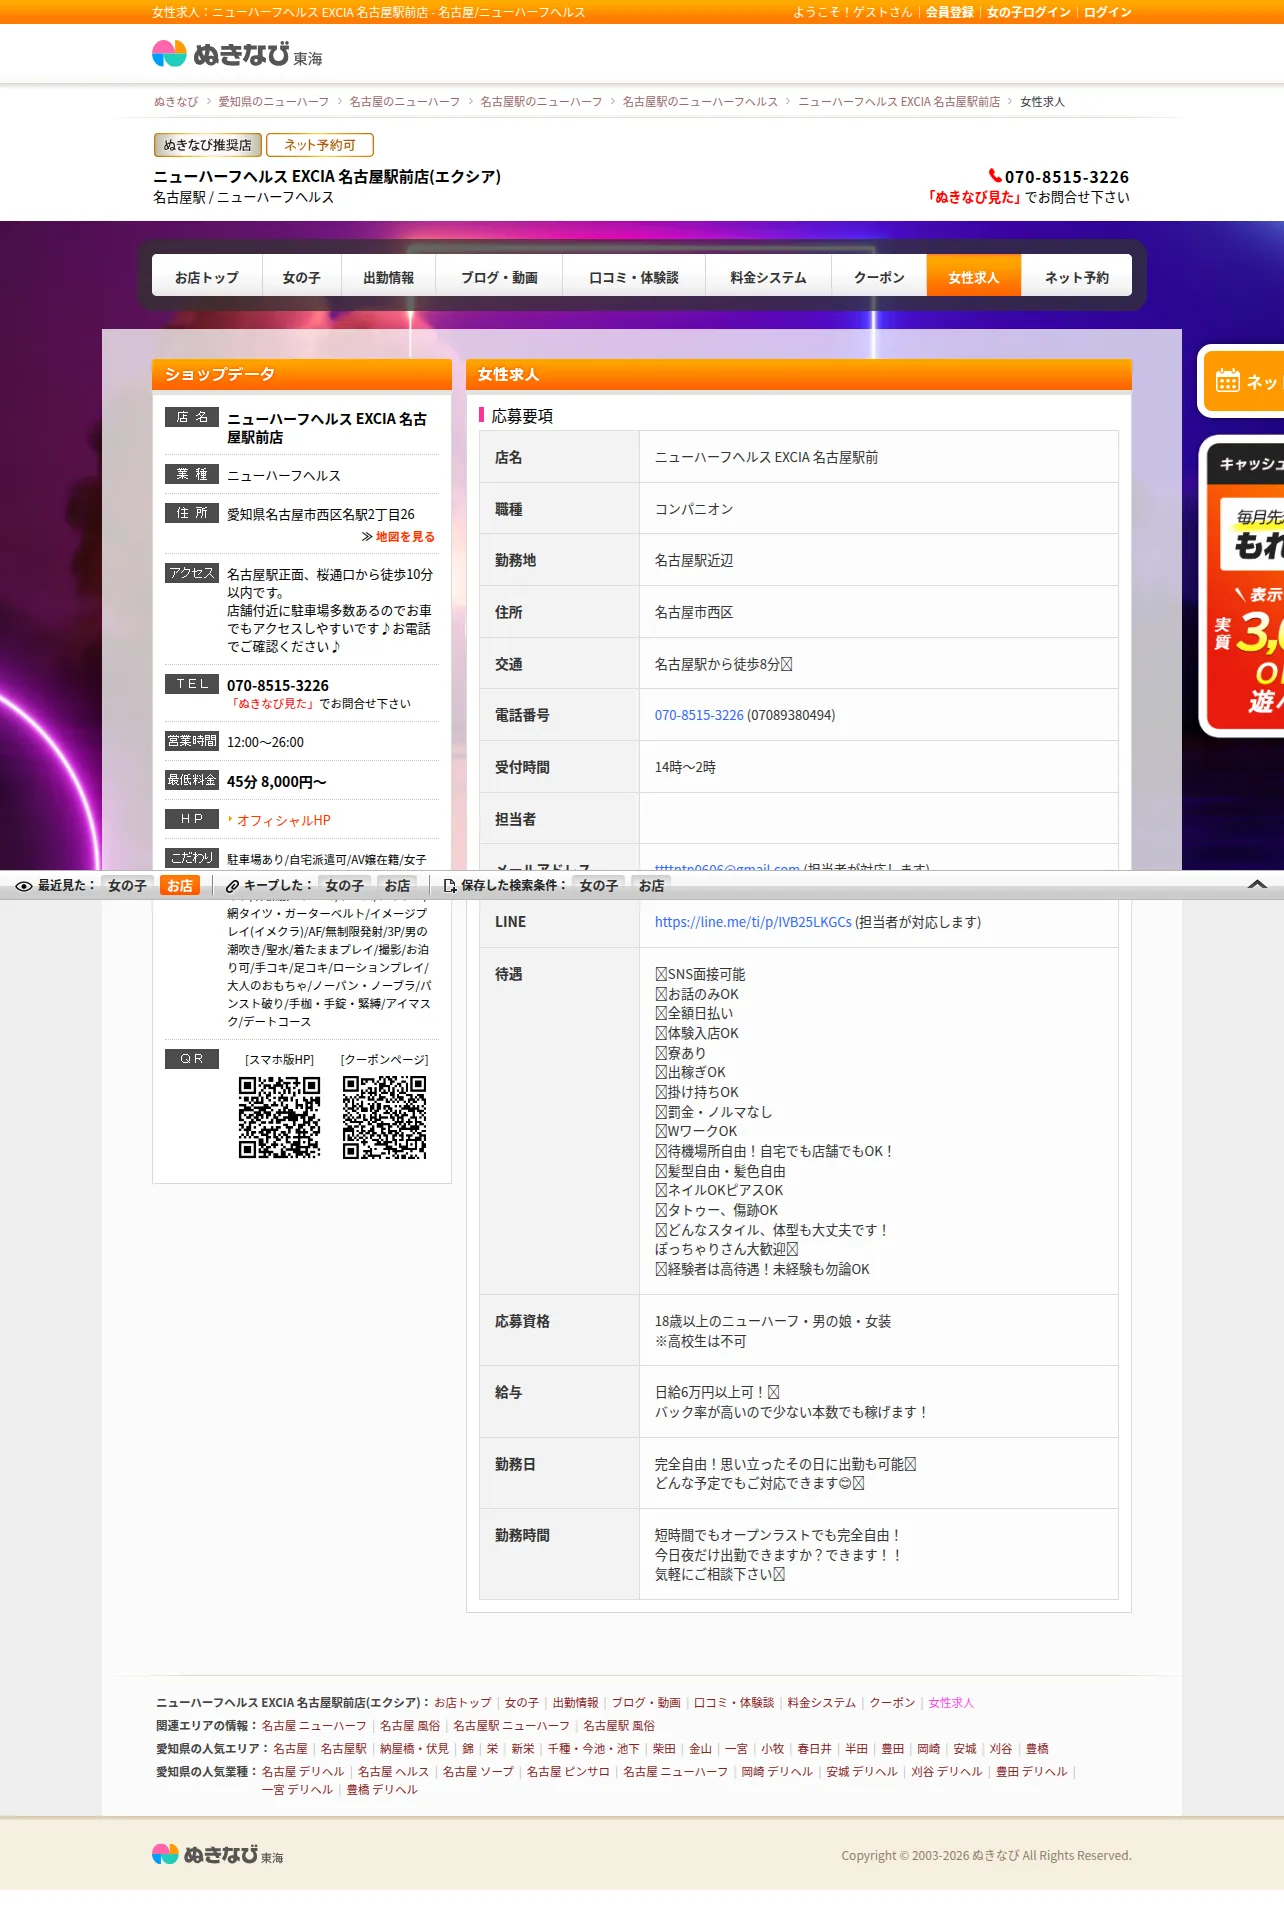
Task: Click the ぬきなび推奨店 badge
Action: click(208, 145)
